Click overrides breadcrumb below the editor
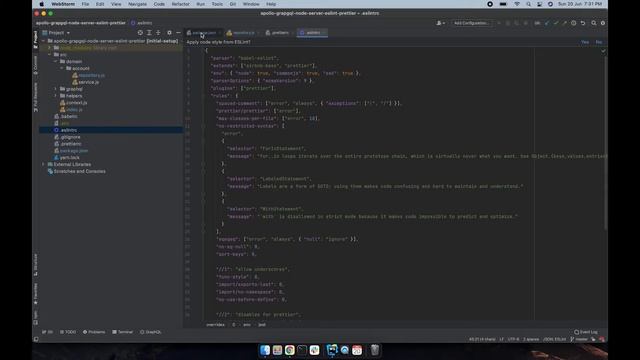This screenshot has height=360, width=640. pyautogui.click(x=215, y=325)
